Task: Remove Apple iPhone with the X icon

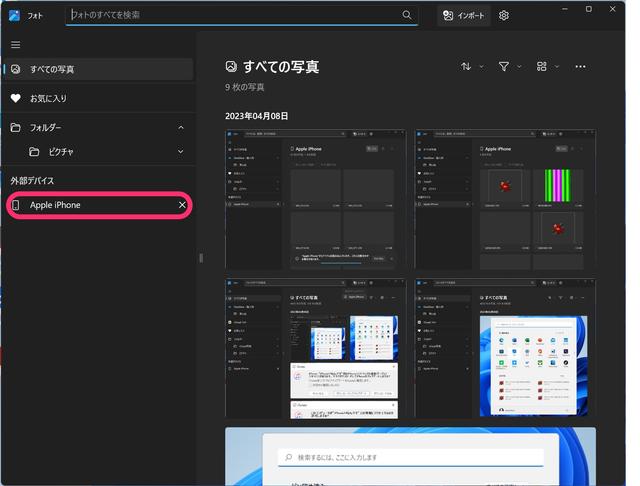Action: coord(181,205)
